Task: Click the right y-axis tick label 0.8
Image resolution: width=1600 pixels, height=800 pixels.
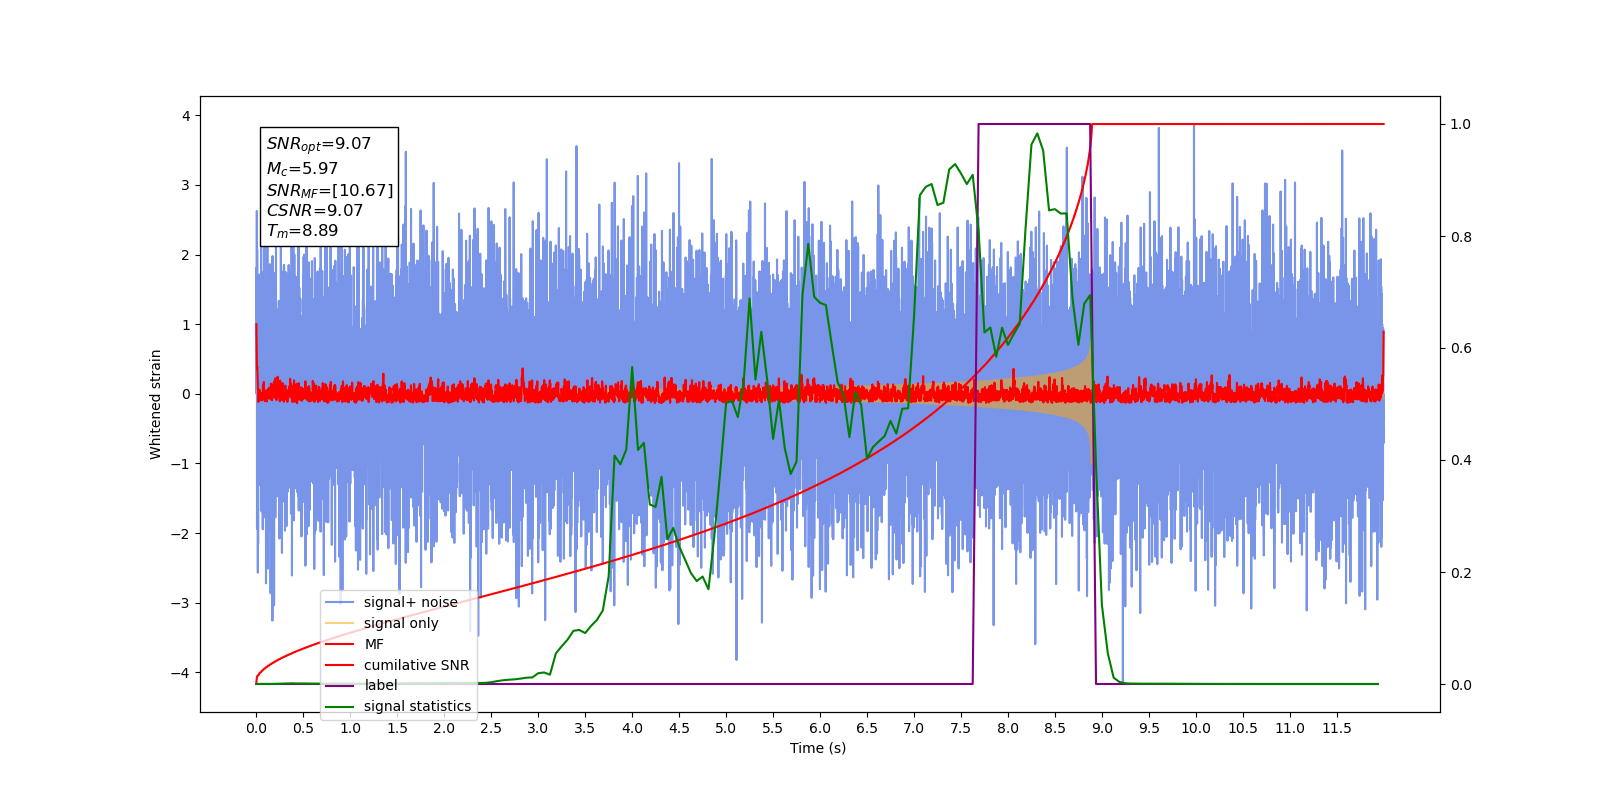Action: point(1461,237)
